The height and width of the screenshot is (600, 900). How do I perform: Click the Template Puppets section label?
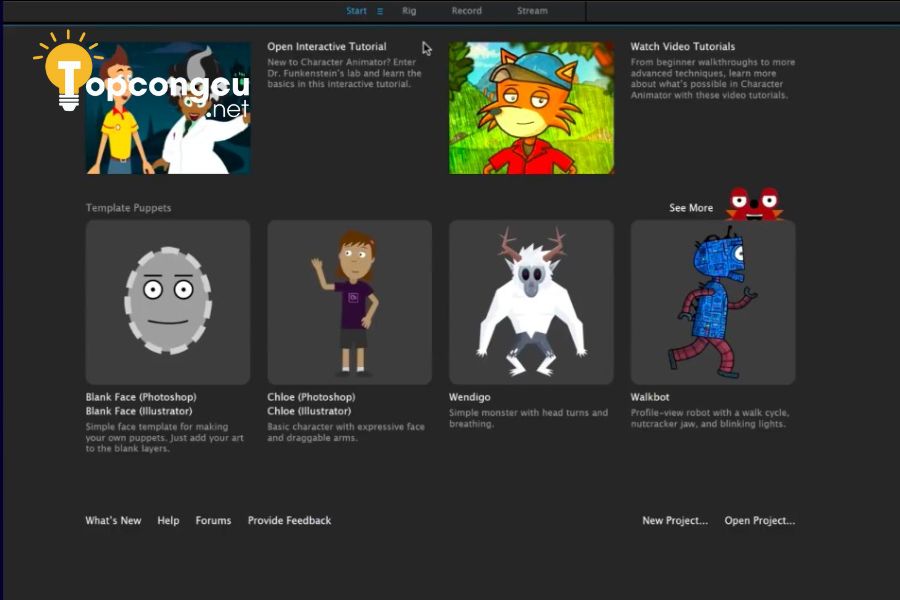[x=129, y=208]
